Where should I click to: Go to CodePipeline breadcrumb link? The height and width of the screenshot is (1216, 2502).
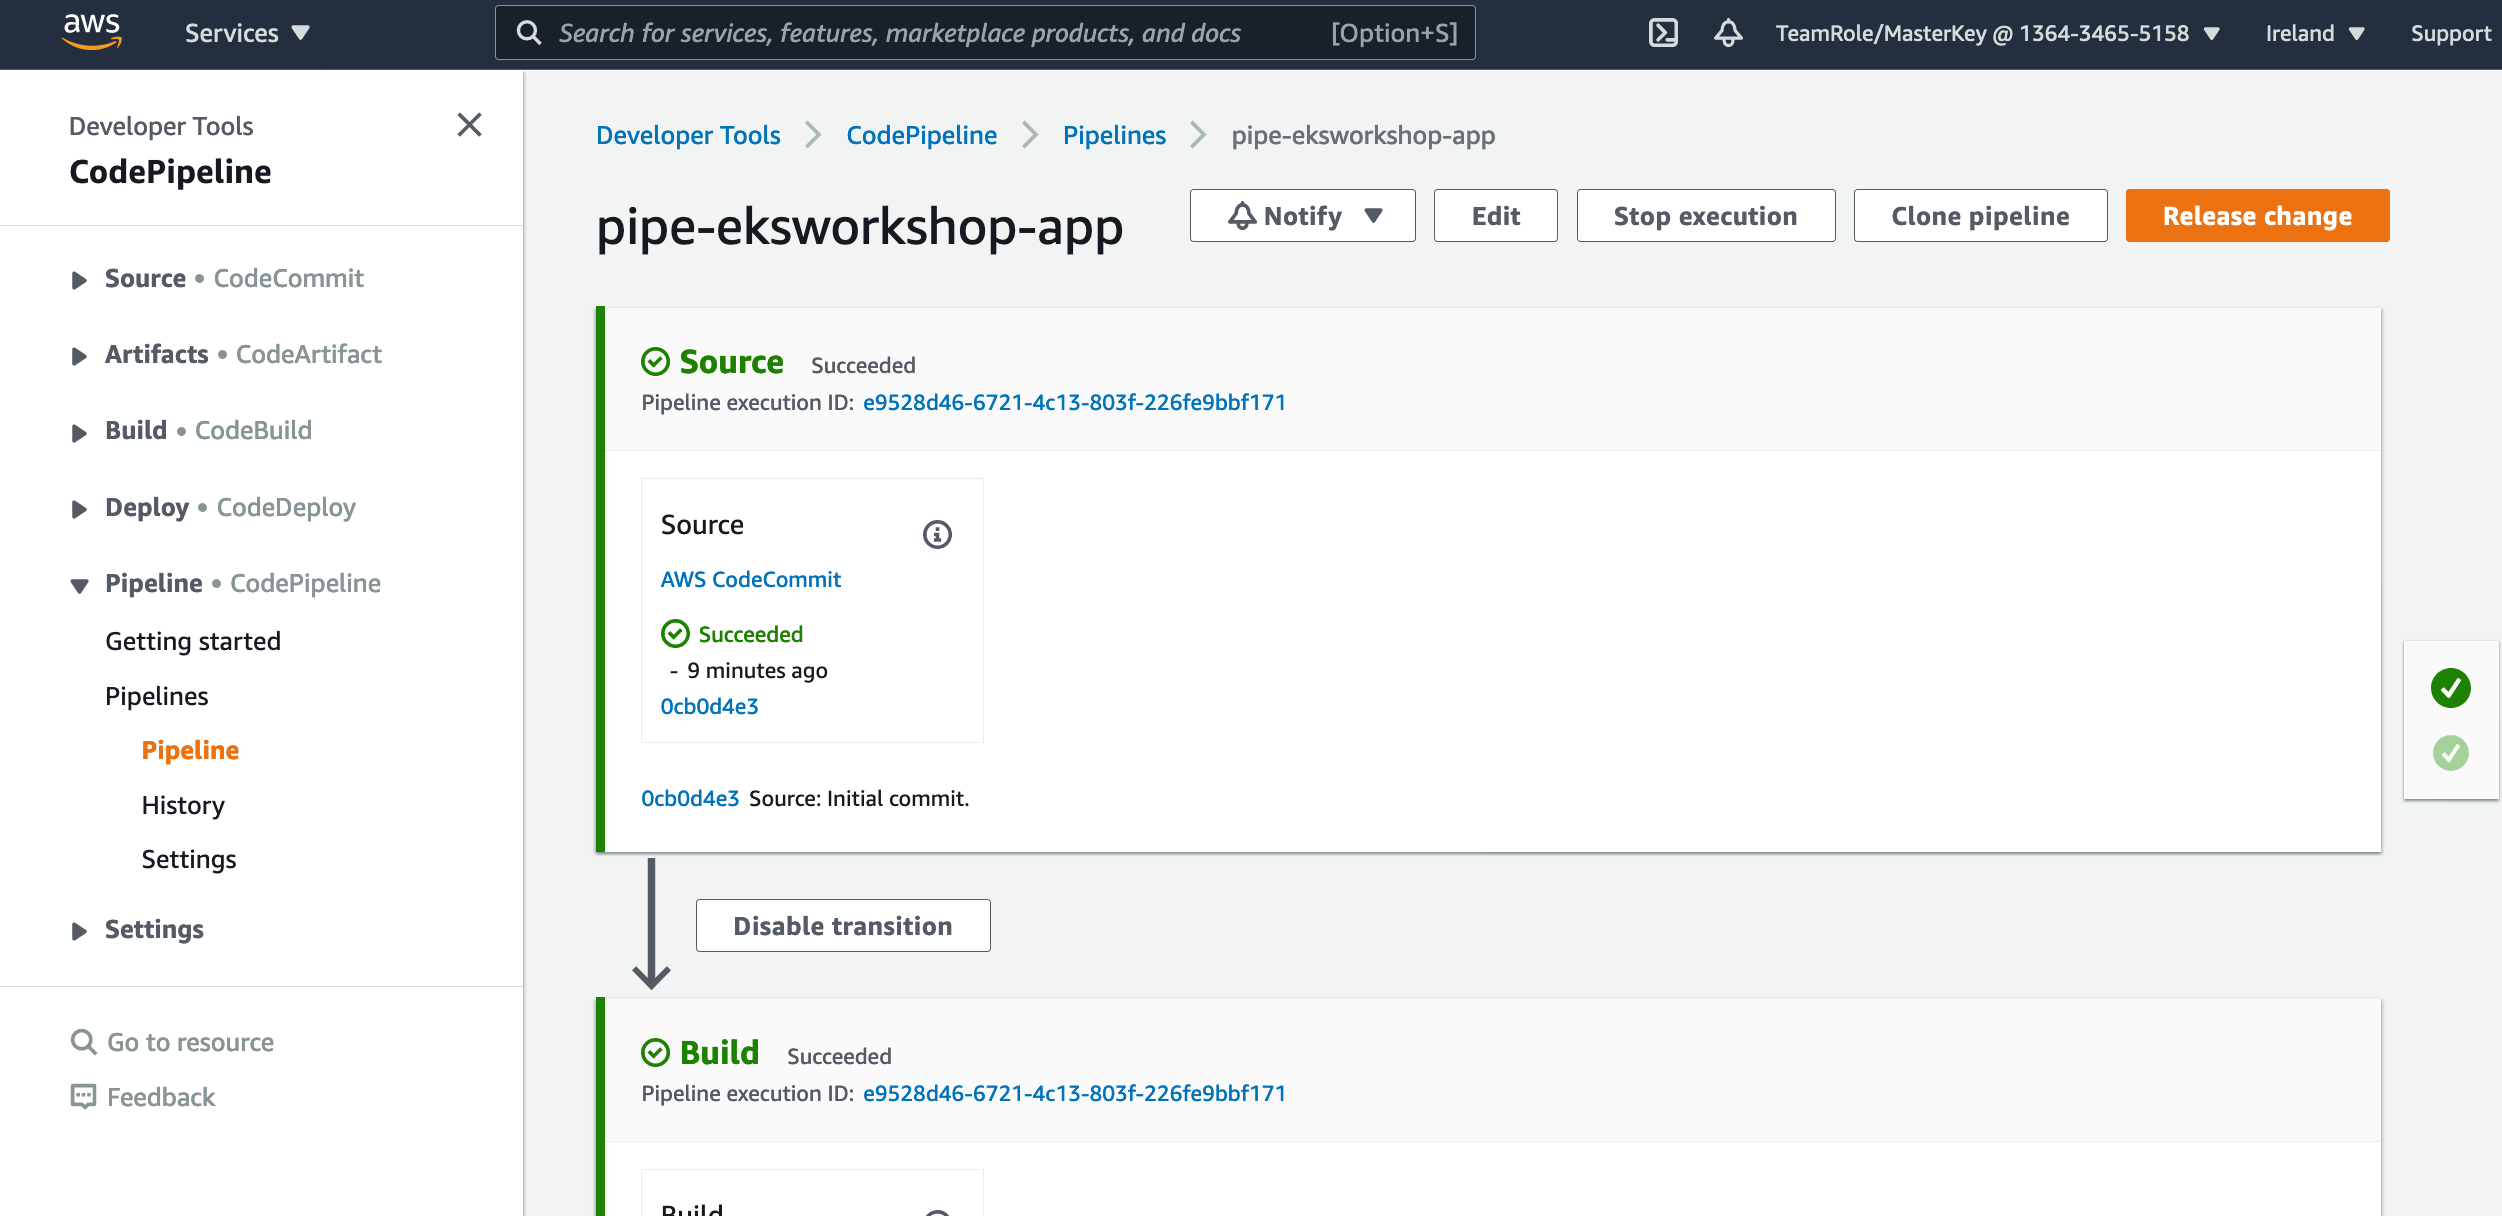pyautogui.click(x=921, y=135)
